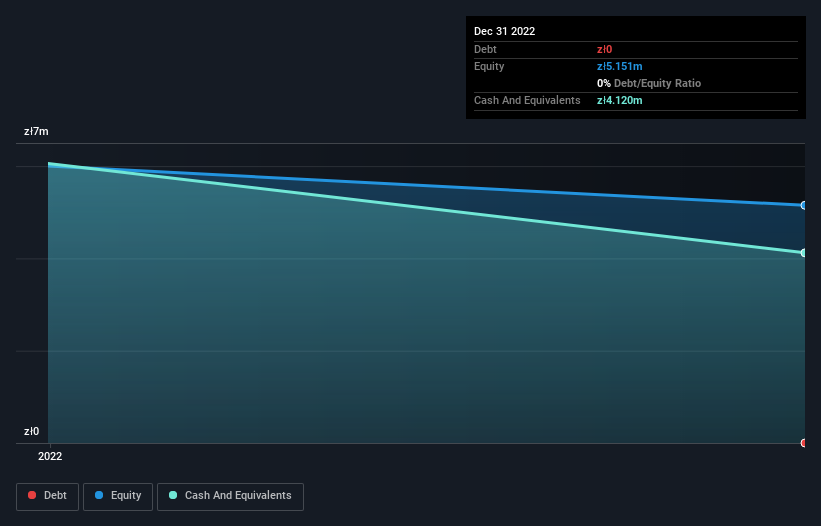Viewport: 821px width, 526px height.
Task: Toggle the Debt legend button
Action: pyautogui.click(x=48, y=496)
